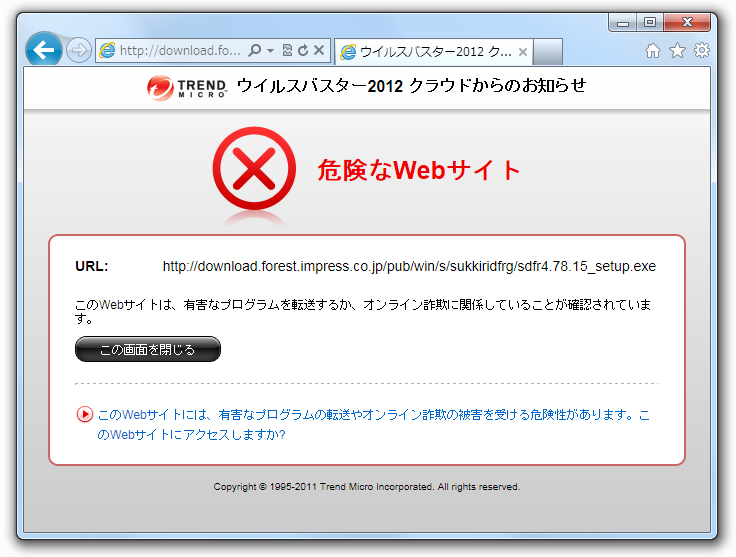Click the red X warning icon

(x=254, y=168)
